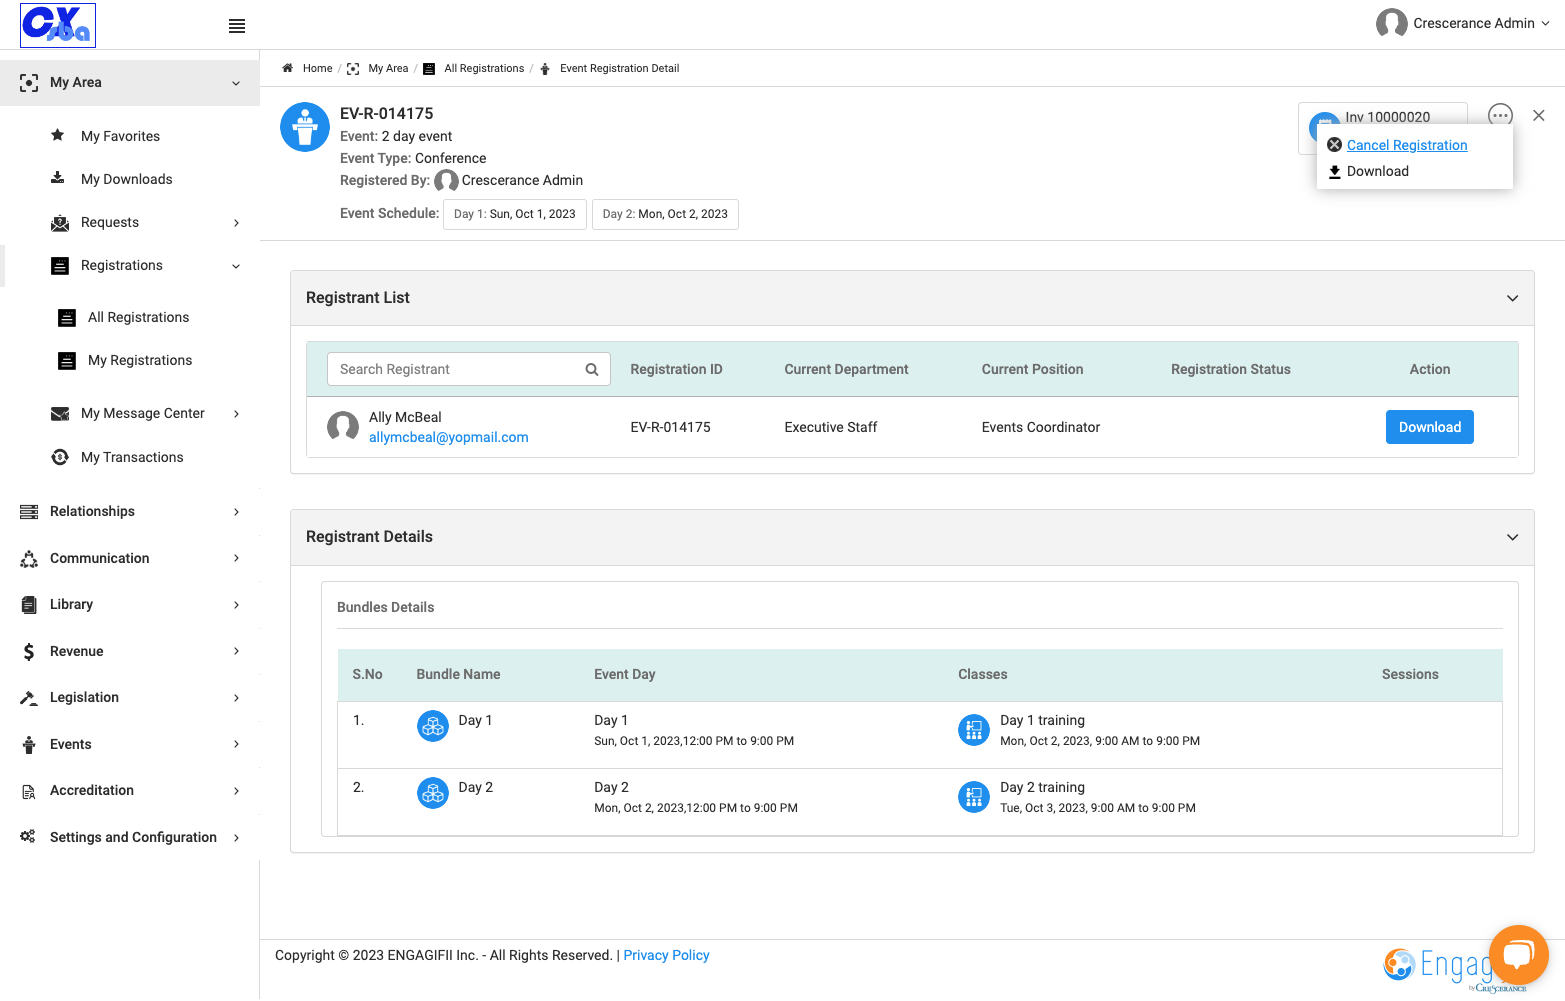The height and width of the screenshot is (1001, 1565).
Task: Collapse the My Area sidebar section
Action: pos(236,83)
